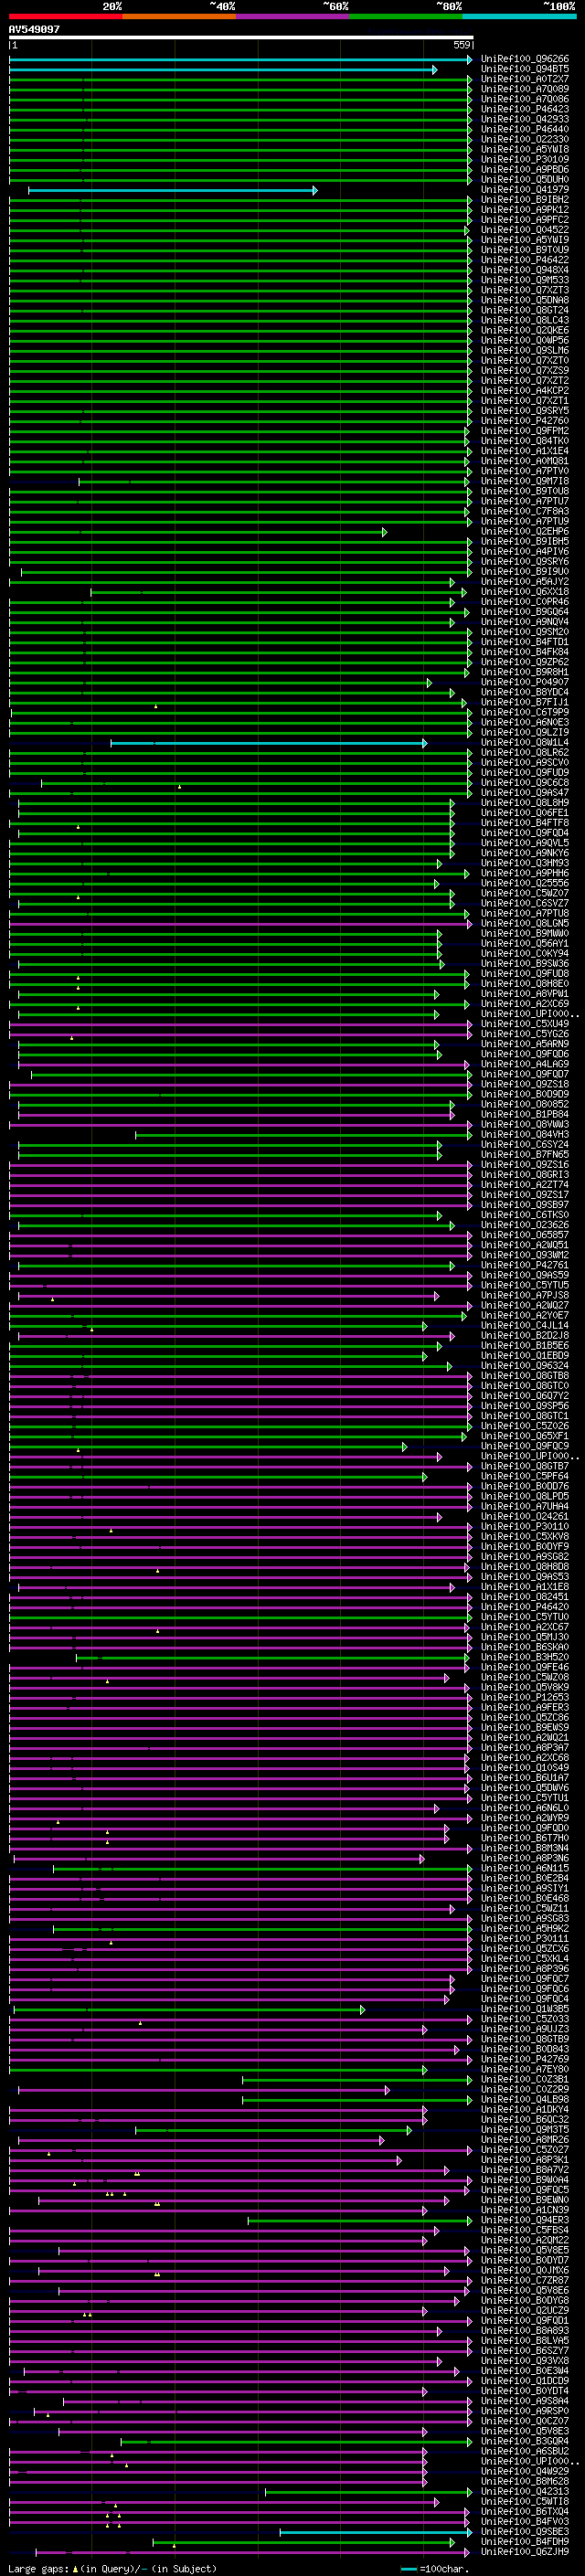
Task: Select hit label UniRef100_Q4W929
Action: point(524,2470)
